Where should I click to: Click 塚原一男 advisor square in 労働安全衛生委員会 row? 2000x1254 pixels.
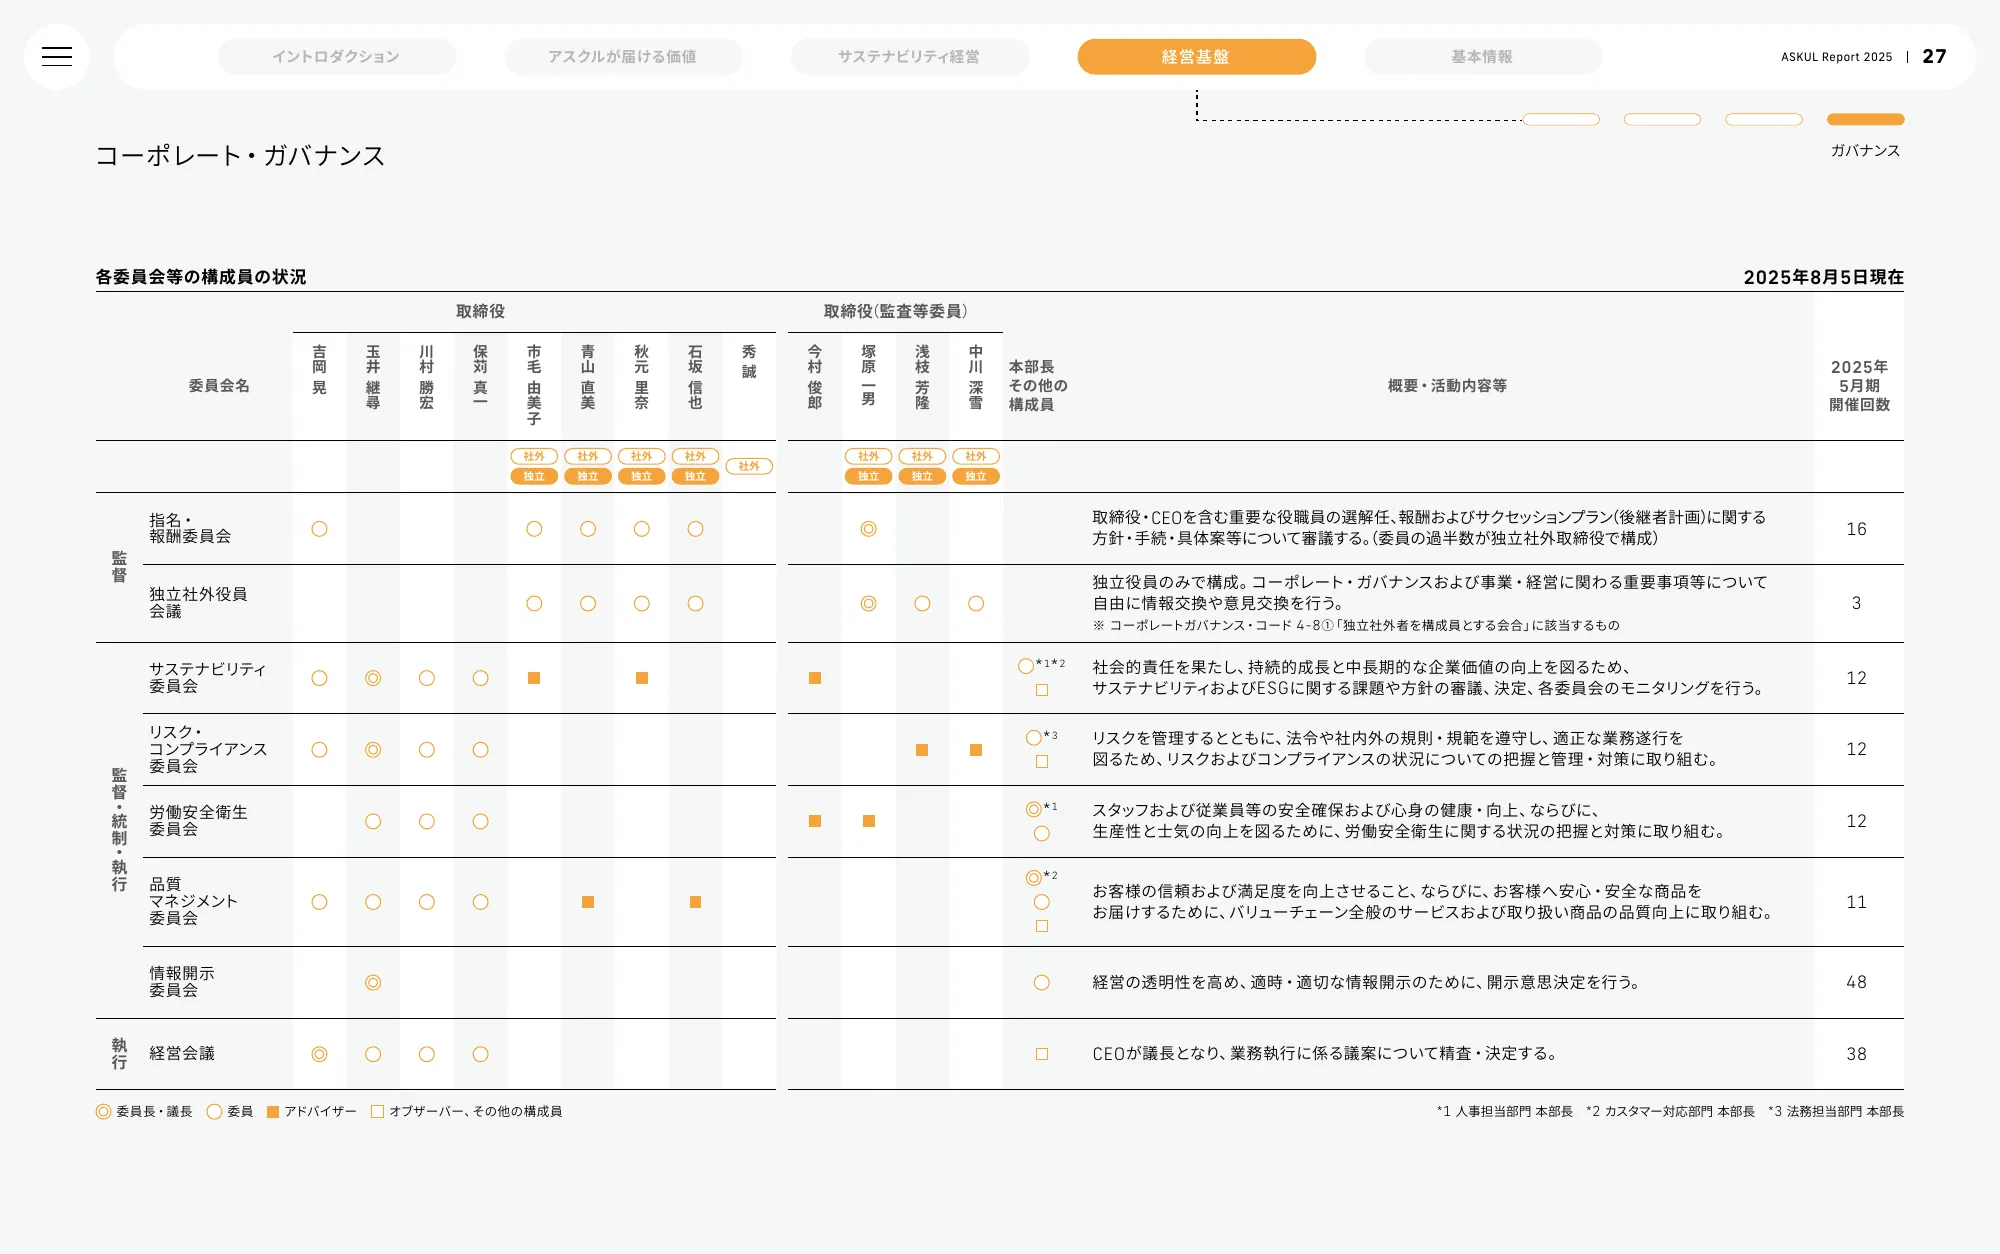point(869,821)
